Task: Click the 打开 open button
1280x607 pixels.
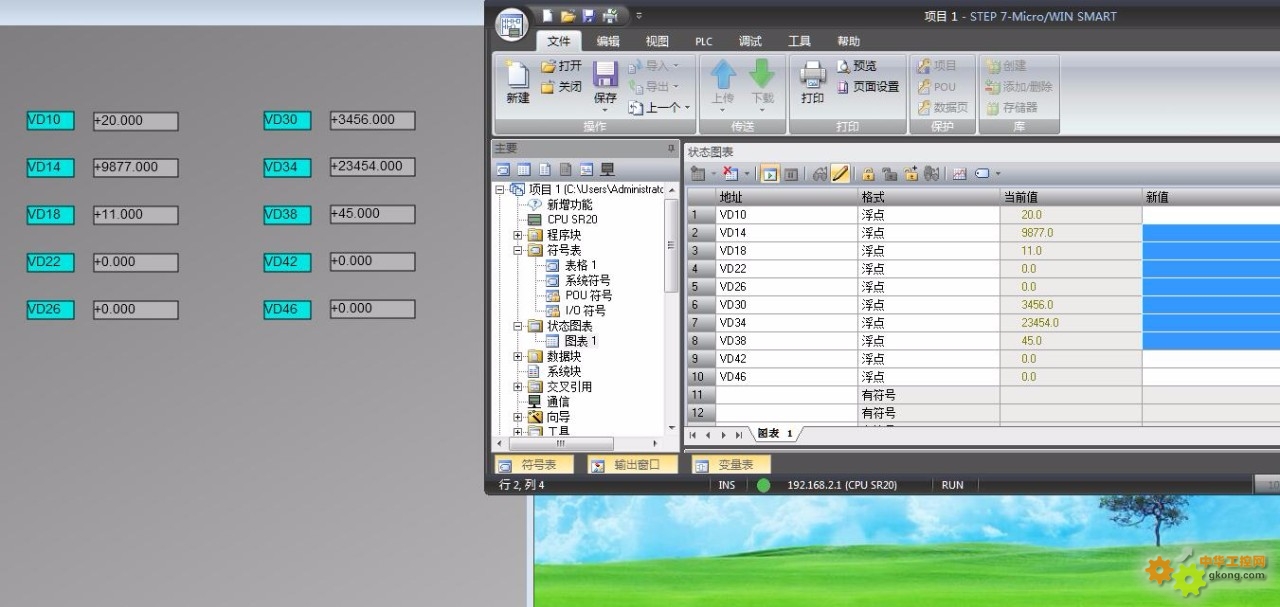Action: [x=561, y=66]
